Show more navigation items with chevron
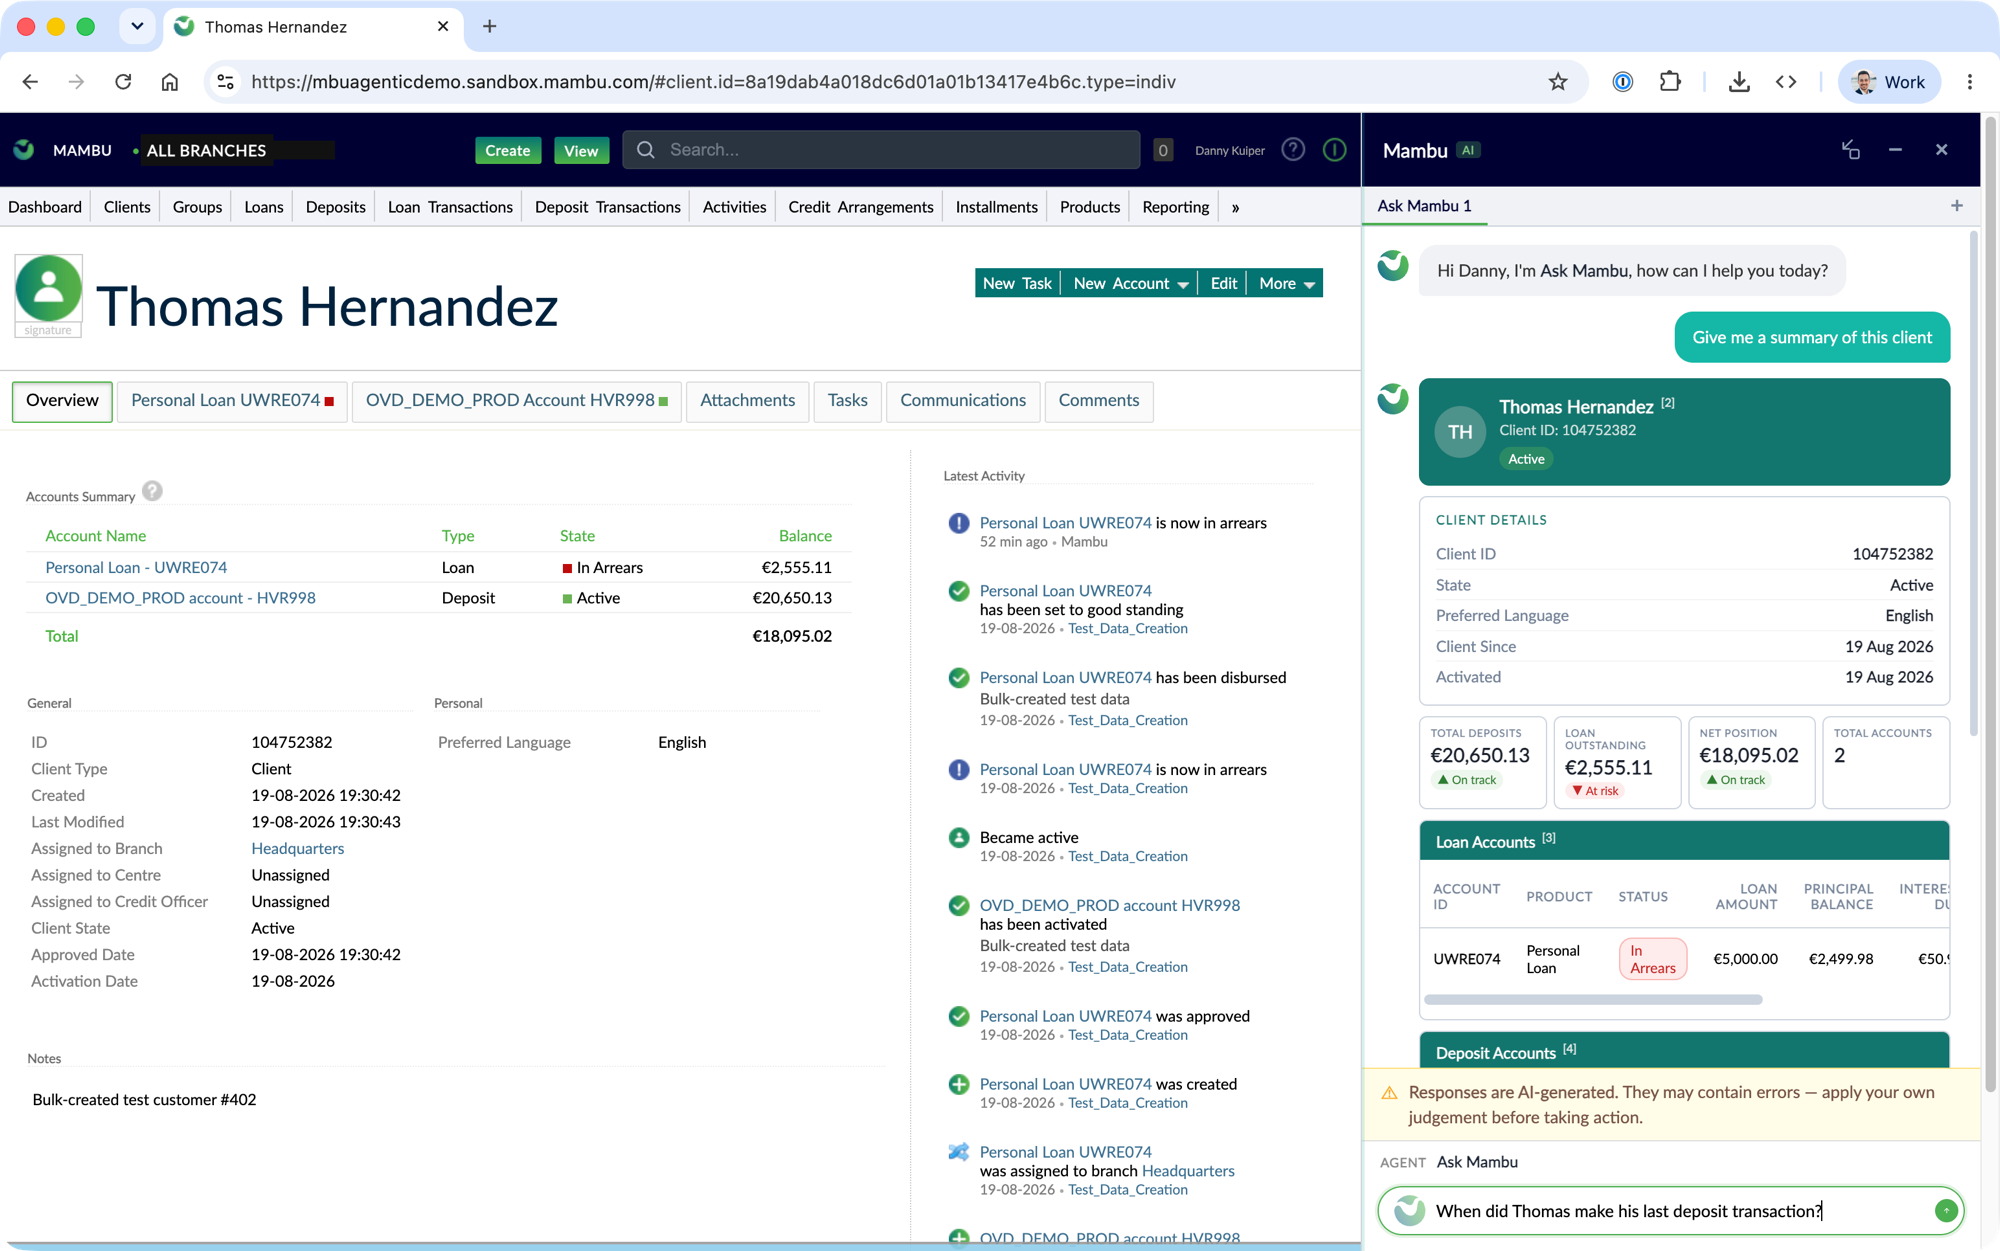The height and width of the screenshot is (1251, 2000). [1235, 208]
